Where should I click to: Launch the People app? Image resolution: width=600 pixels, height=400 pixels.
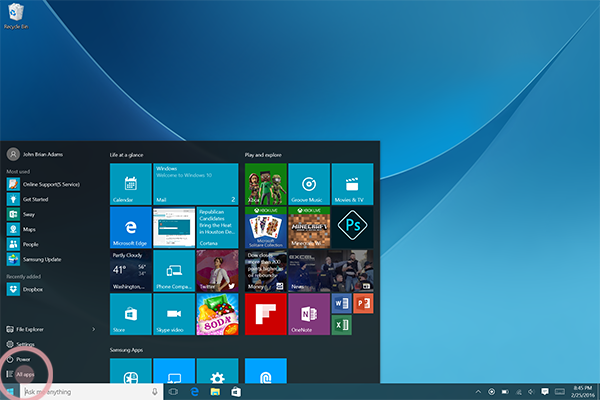click(23, 244)
